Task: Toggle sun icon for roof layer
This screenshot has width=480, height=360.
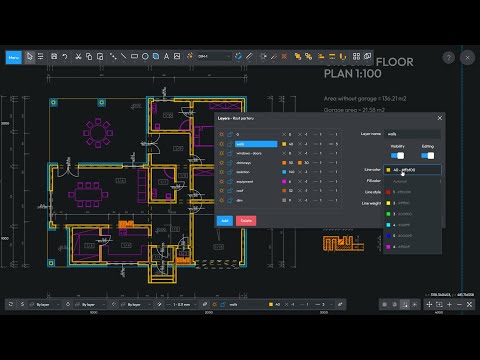Action: pyautogui.click(x=221, y=191)
